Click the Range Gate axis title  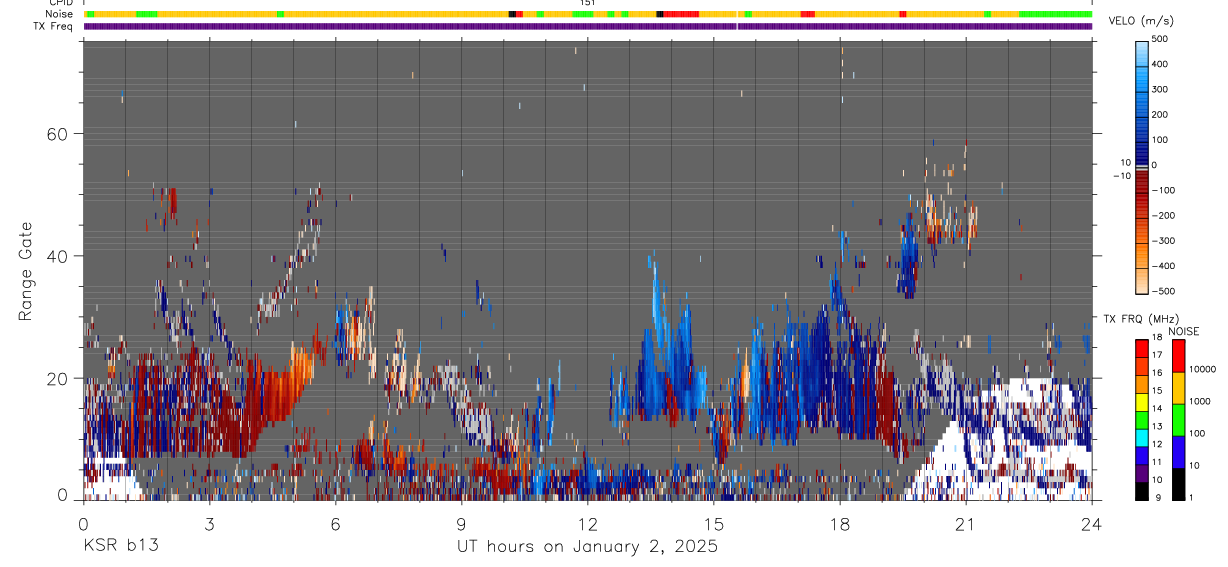[27, 272]
